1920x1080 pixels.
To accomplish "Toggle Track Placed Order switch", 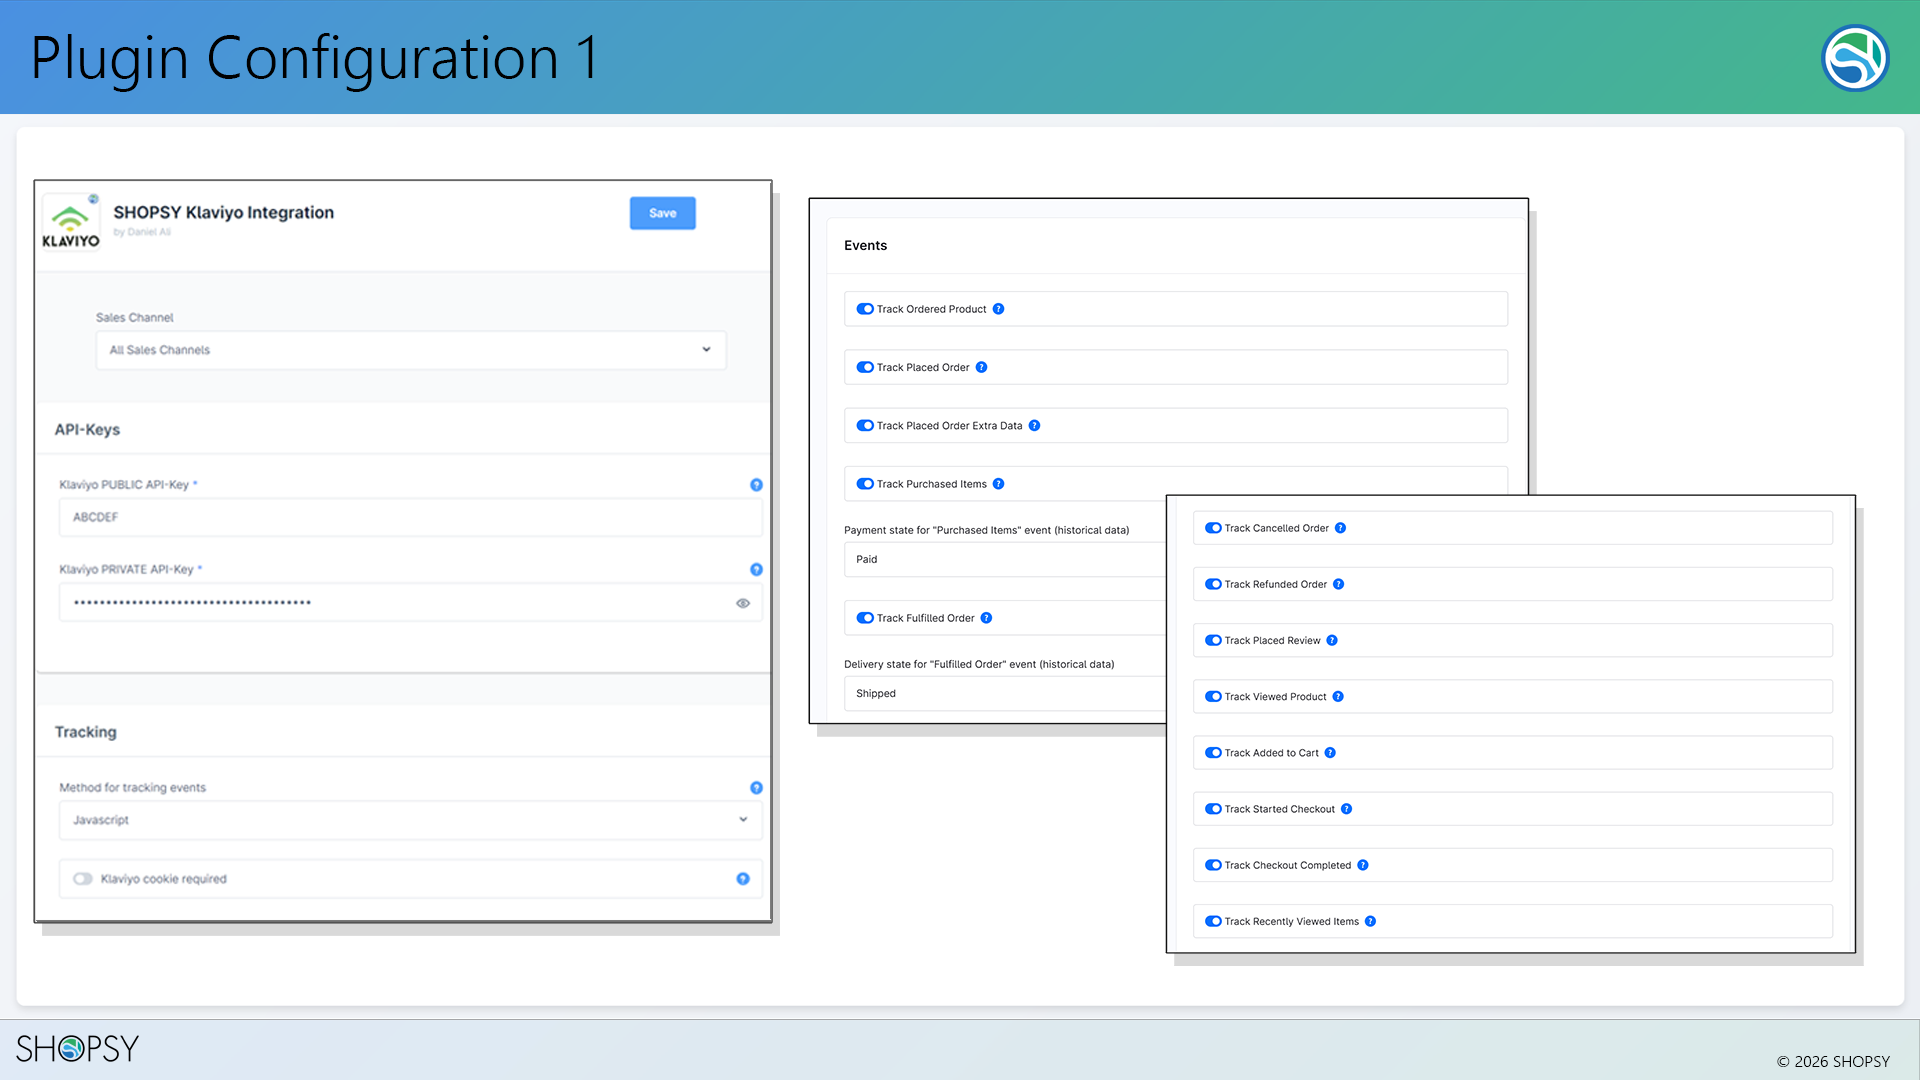I will (865, 367).
